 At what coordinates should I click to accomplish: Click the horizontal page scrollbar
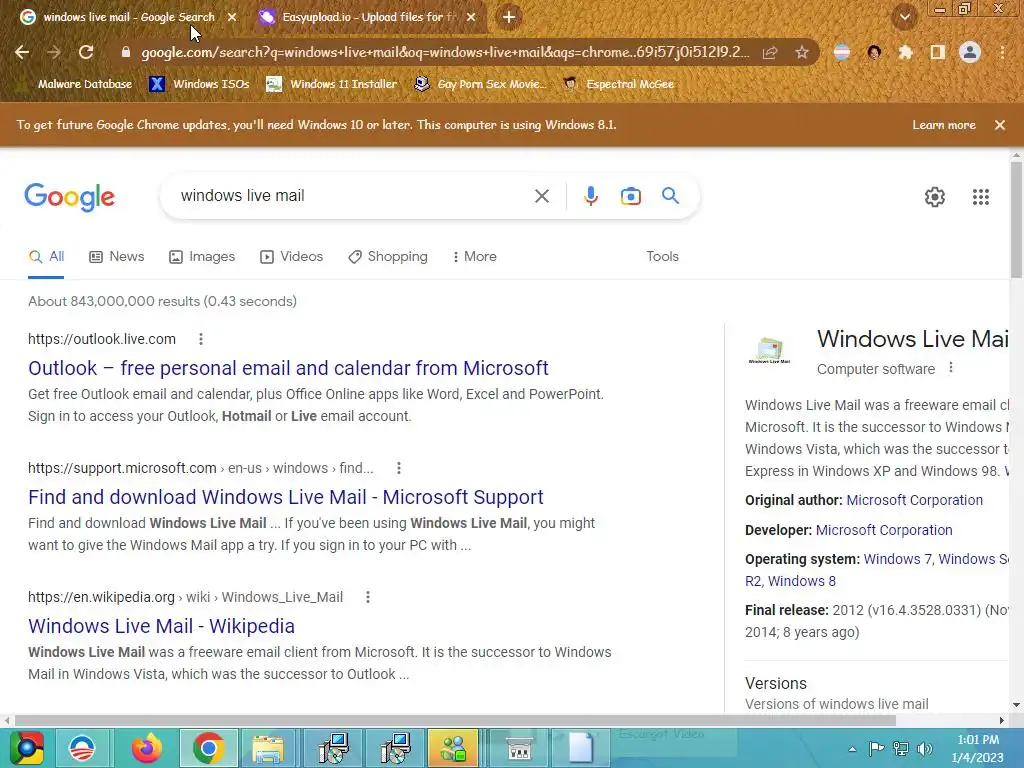tap(455, 720)
